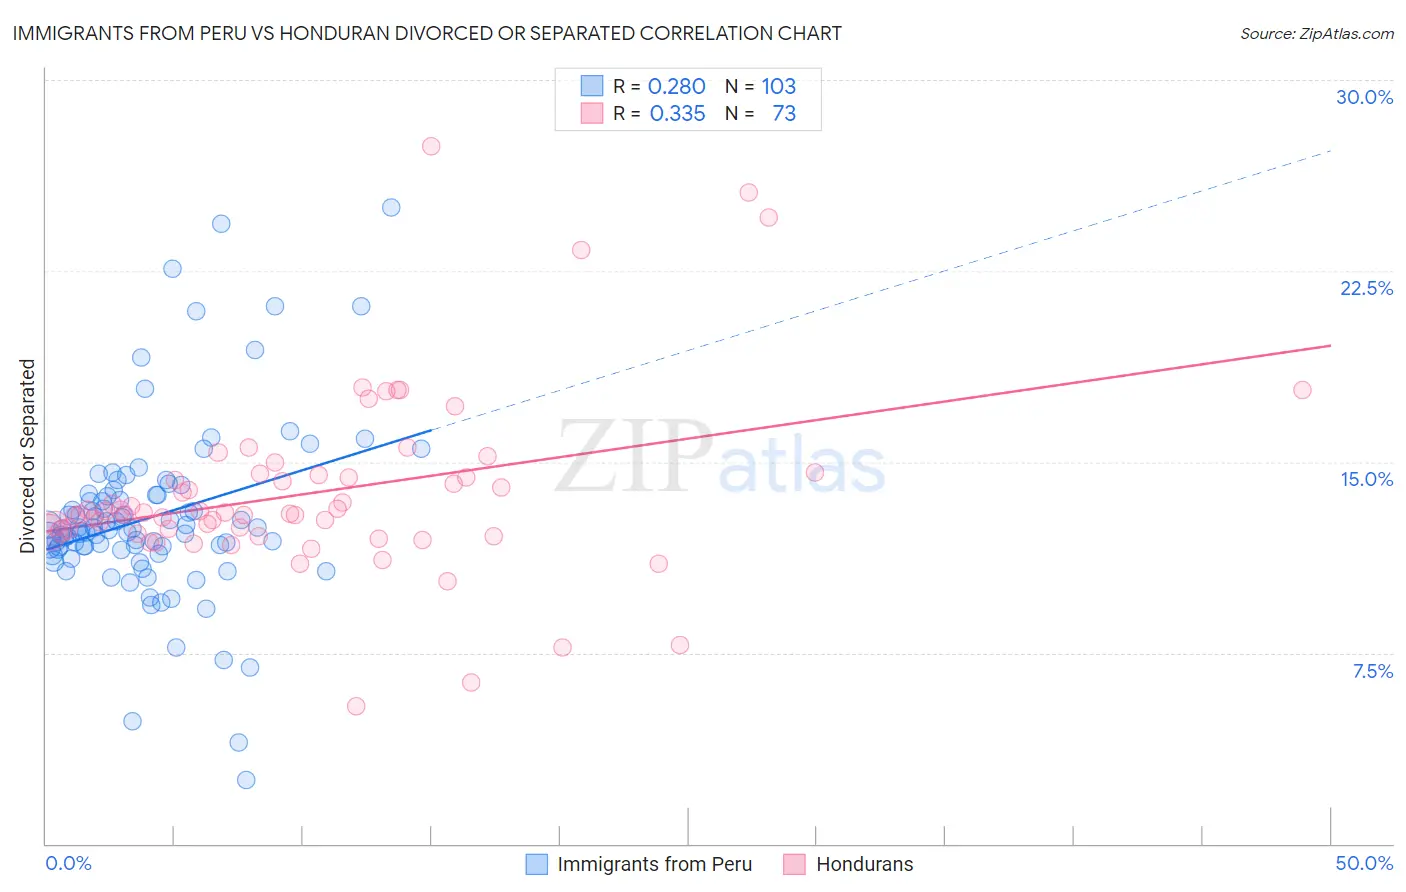Click the pink swatch beside R = 0.335
1406x892 pixels.
click(592, 113)
